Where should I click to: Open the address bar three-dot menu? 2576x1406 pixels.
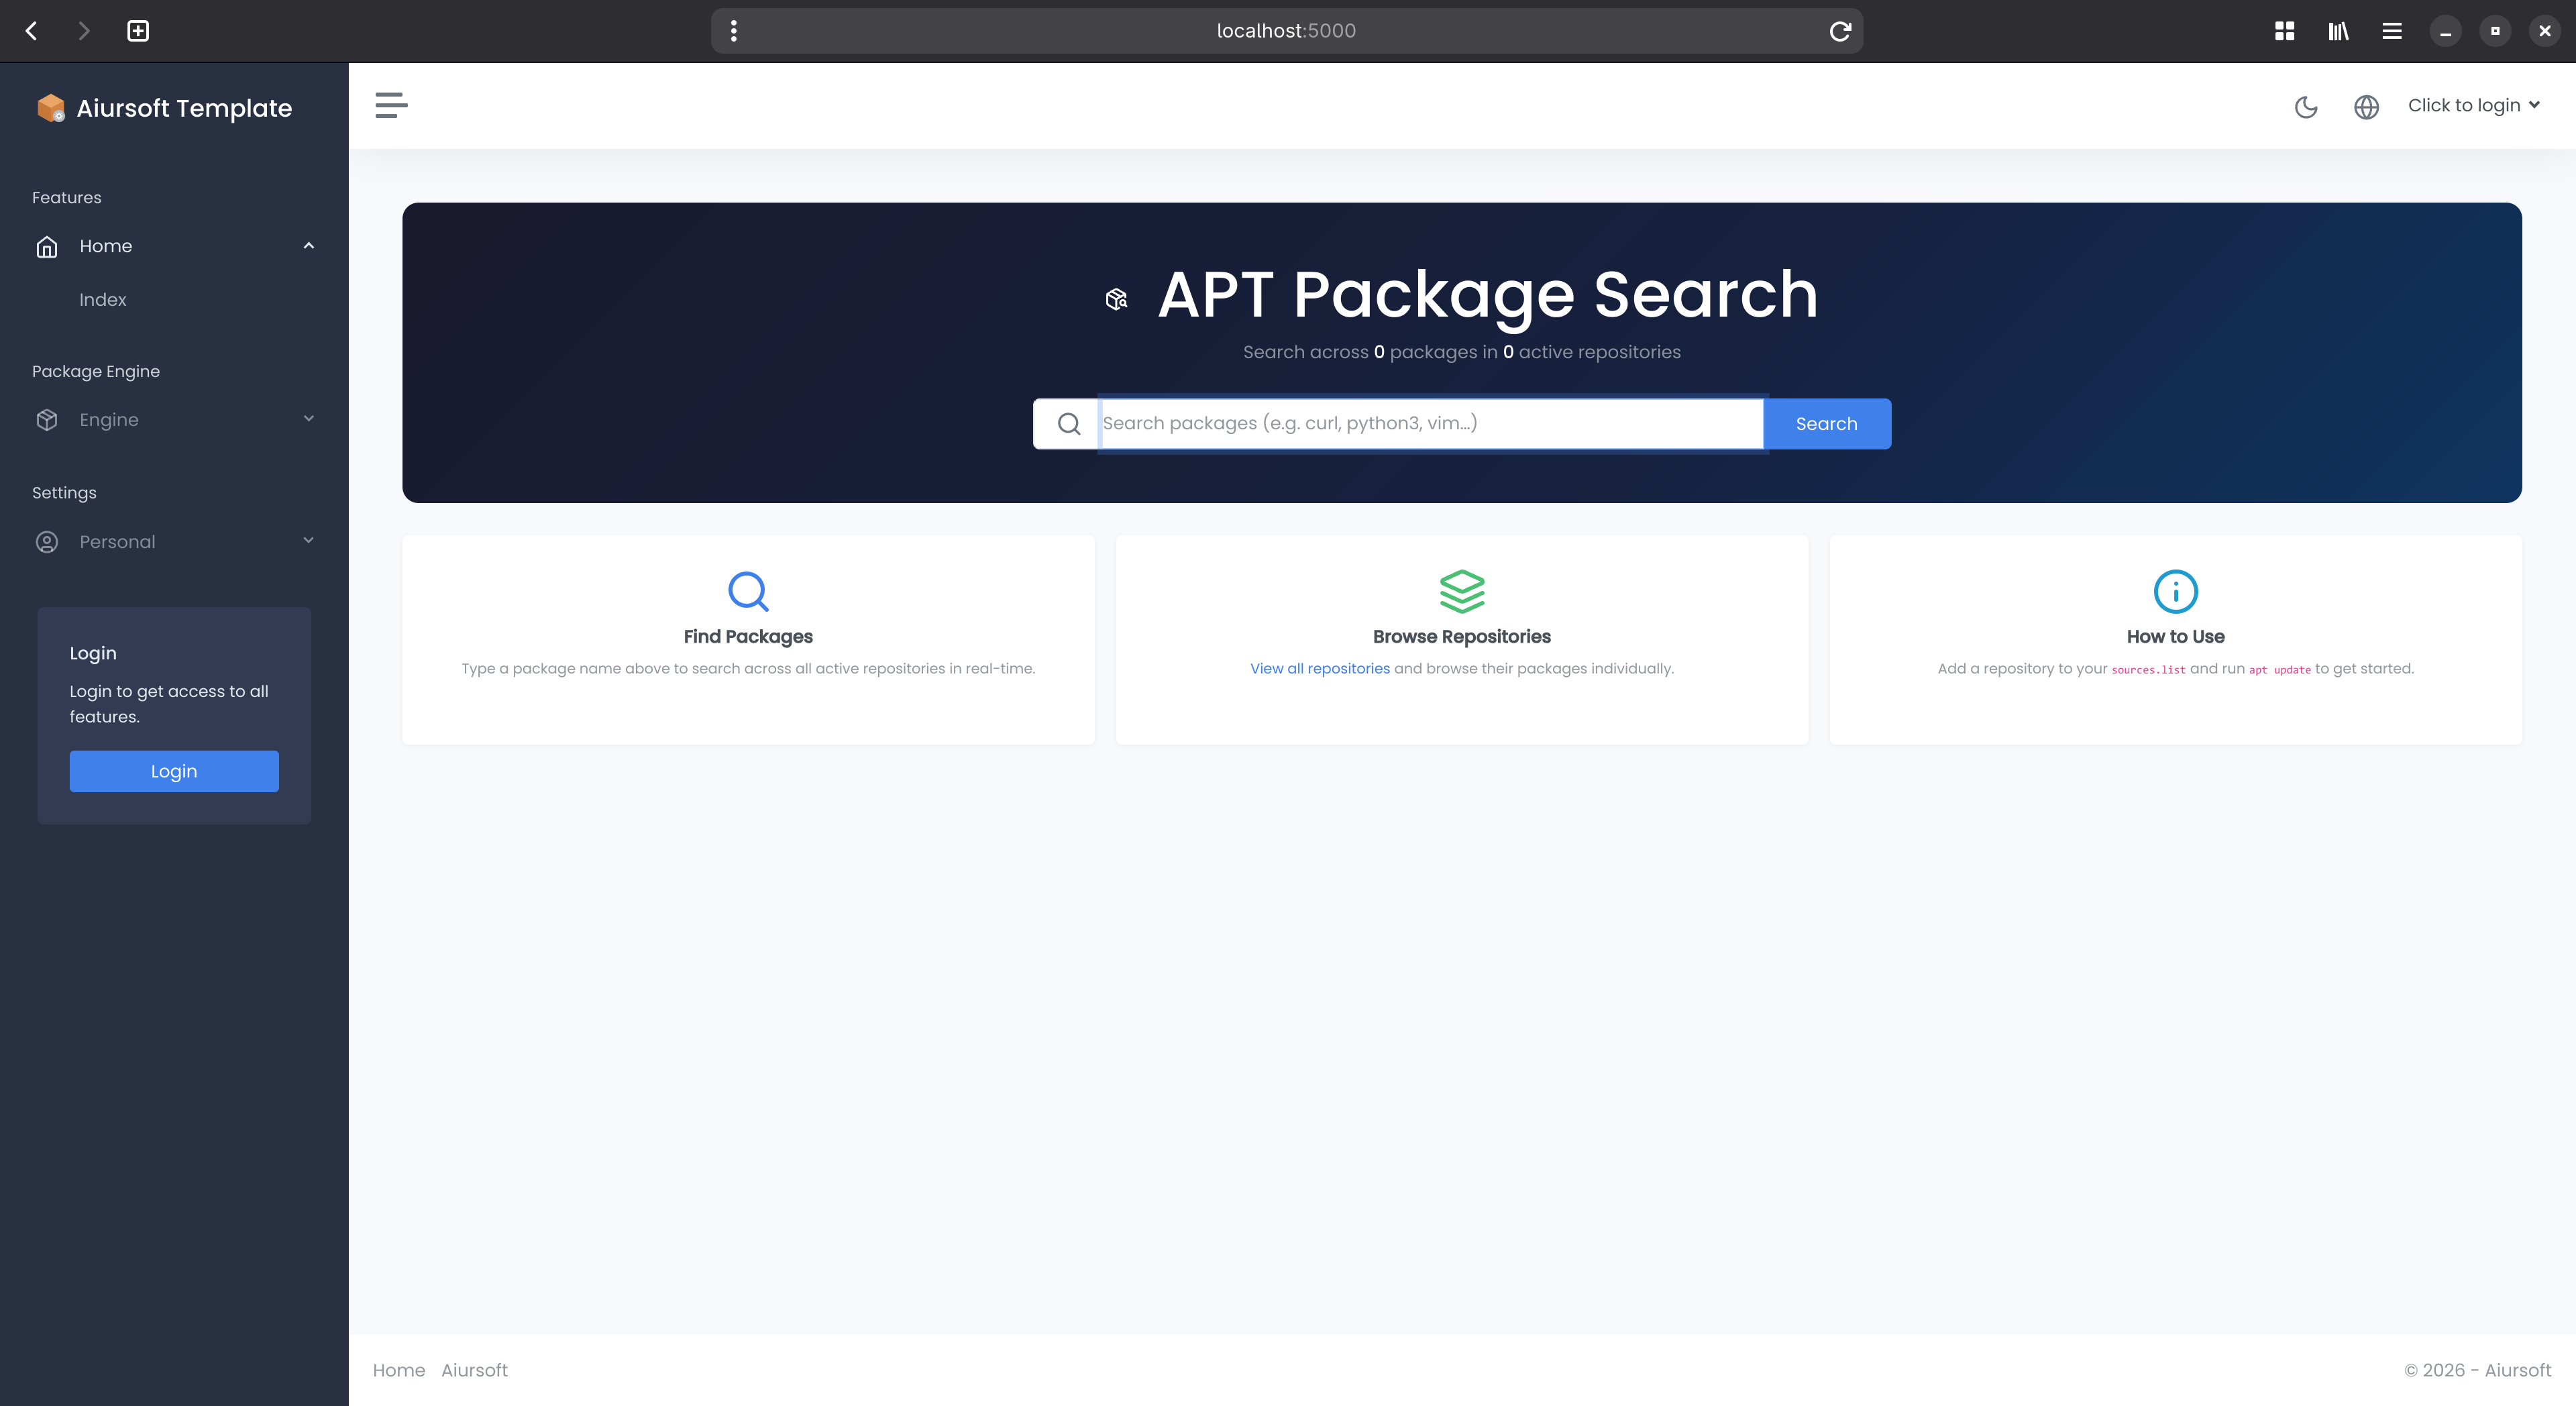(734, 31)
